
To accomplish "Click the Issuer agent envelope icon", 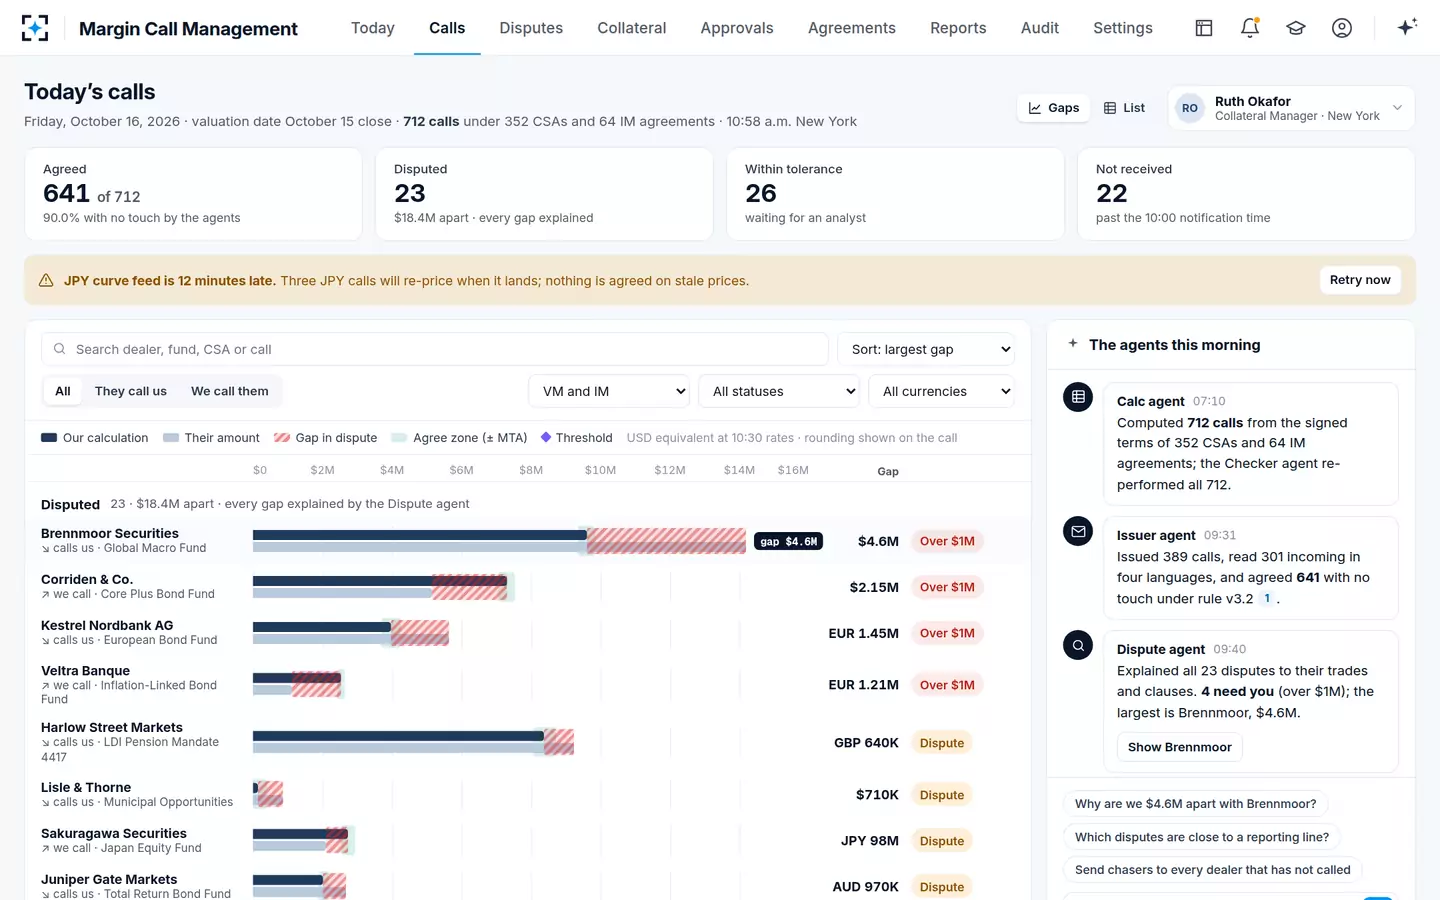I will (1078, 531).
